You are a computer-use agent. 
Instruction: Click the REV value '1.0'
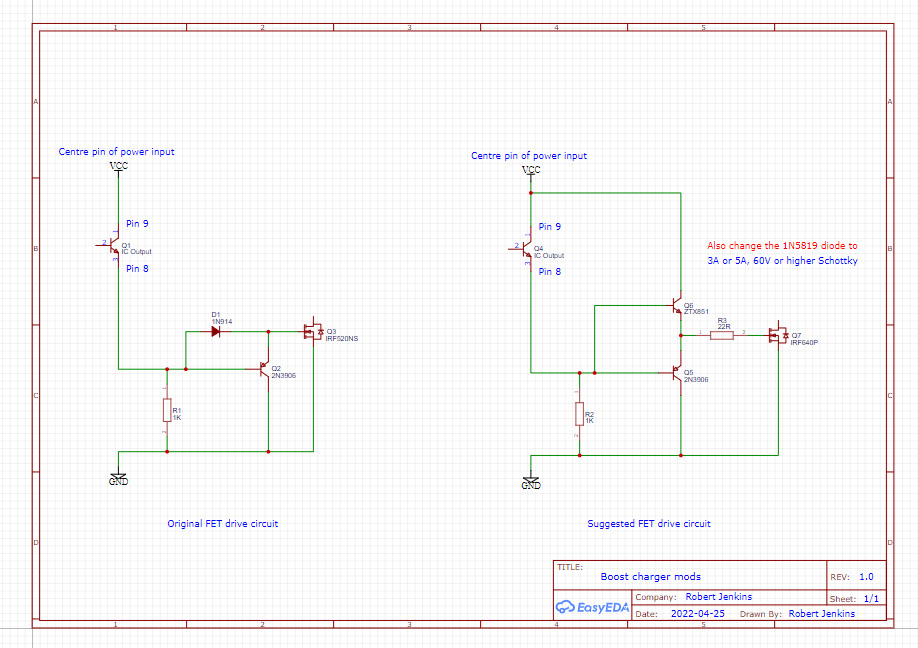click(866, 577)
